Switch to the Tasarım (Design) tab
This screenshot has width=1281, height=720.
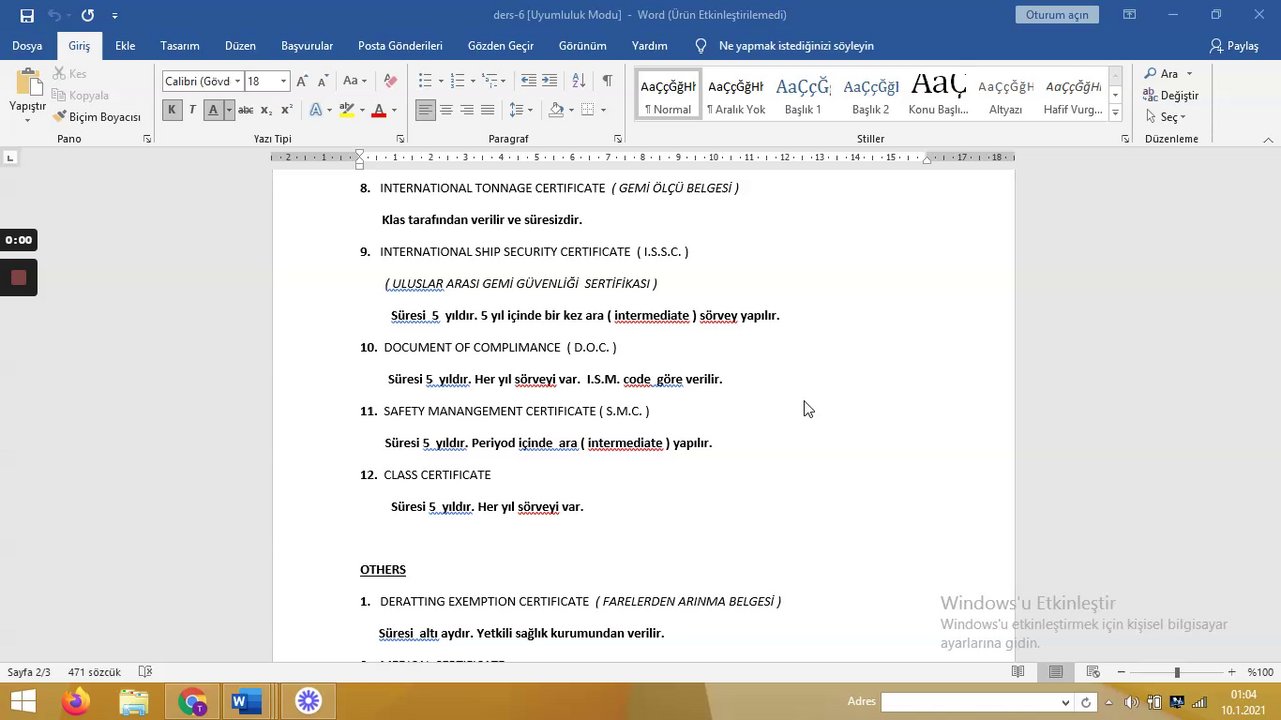180,46
